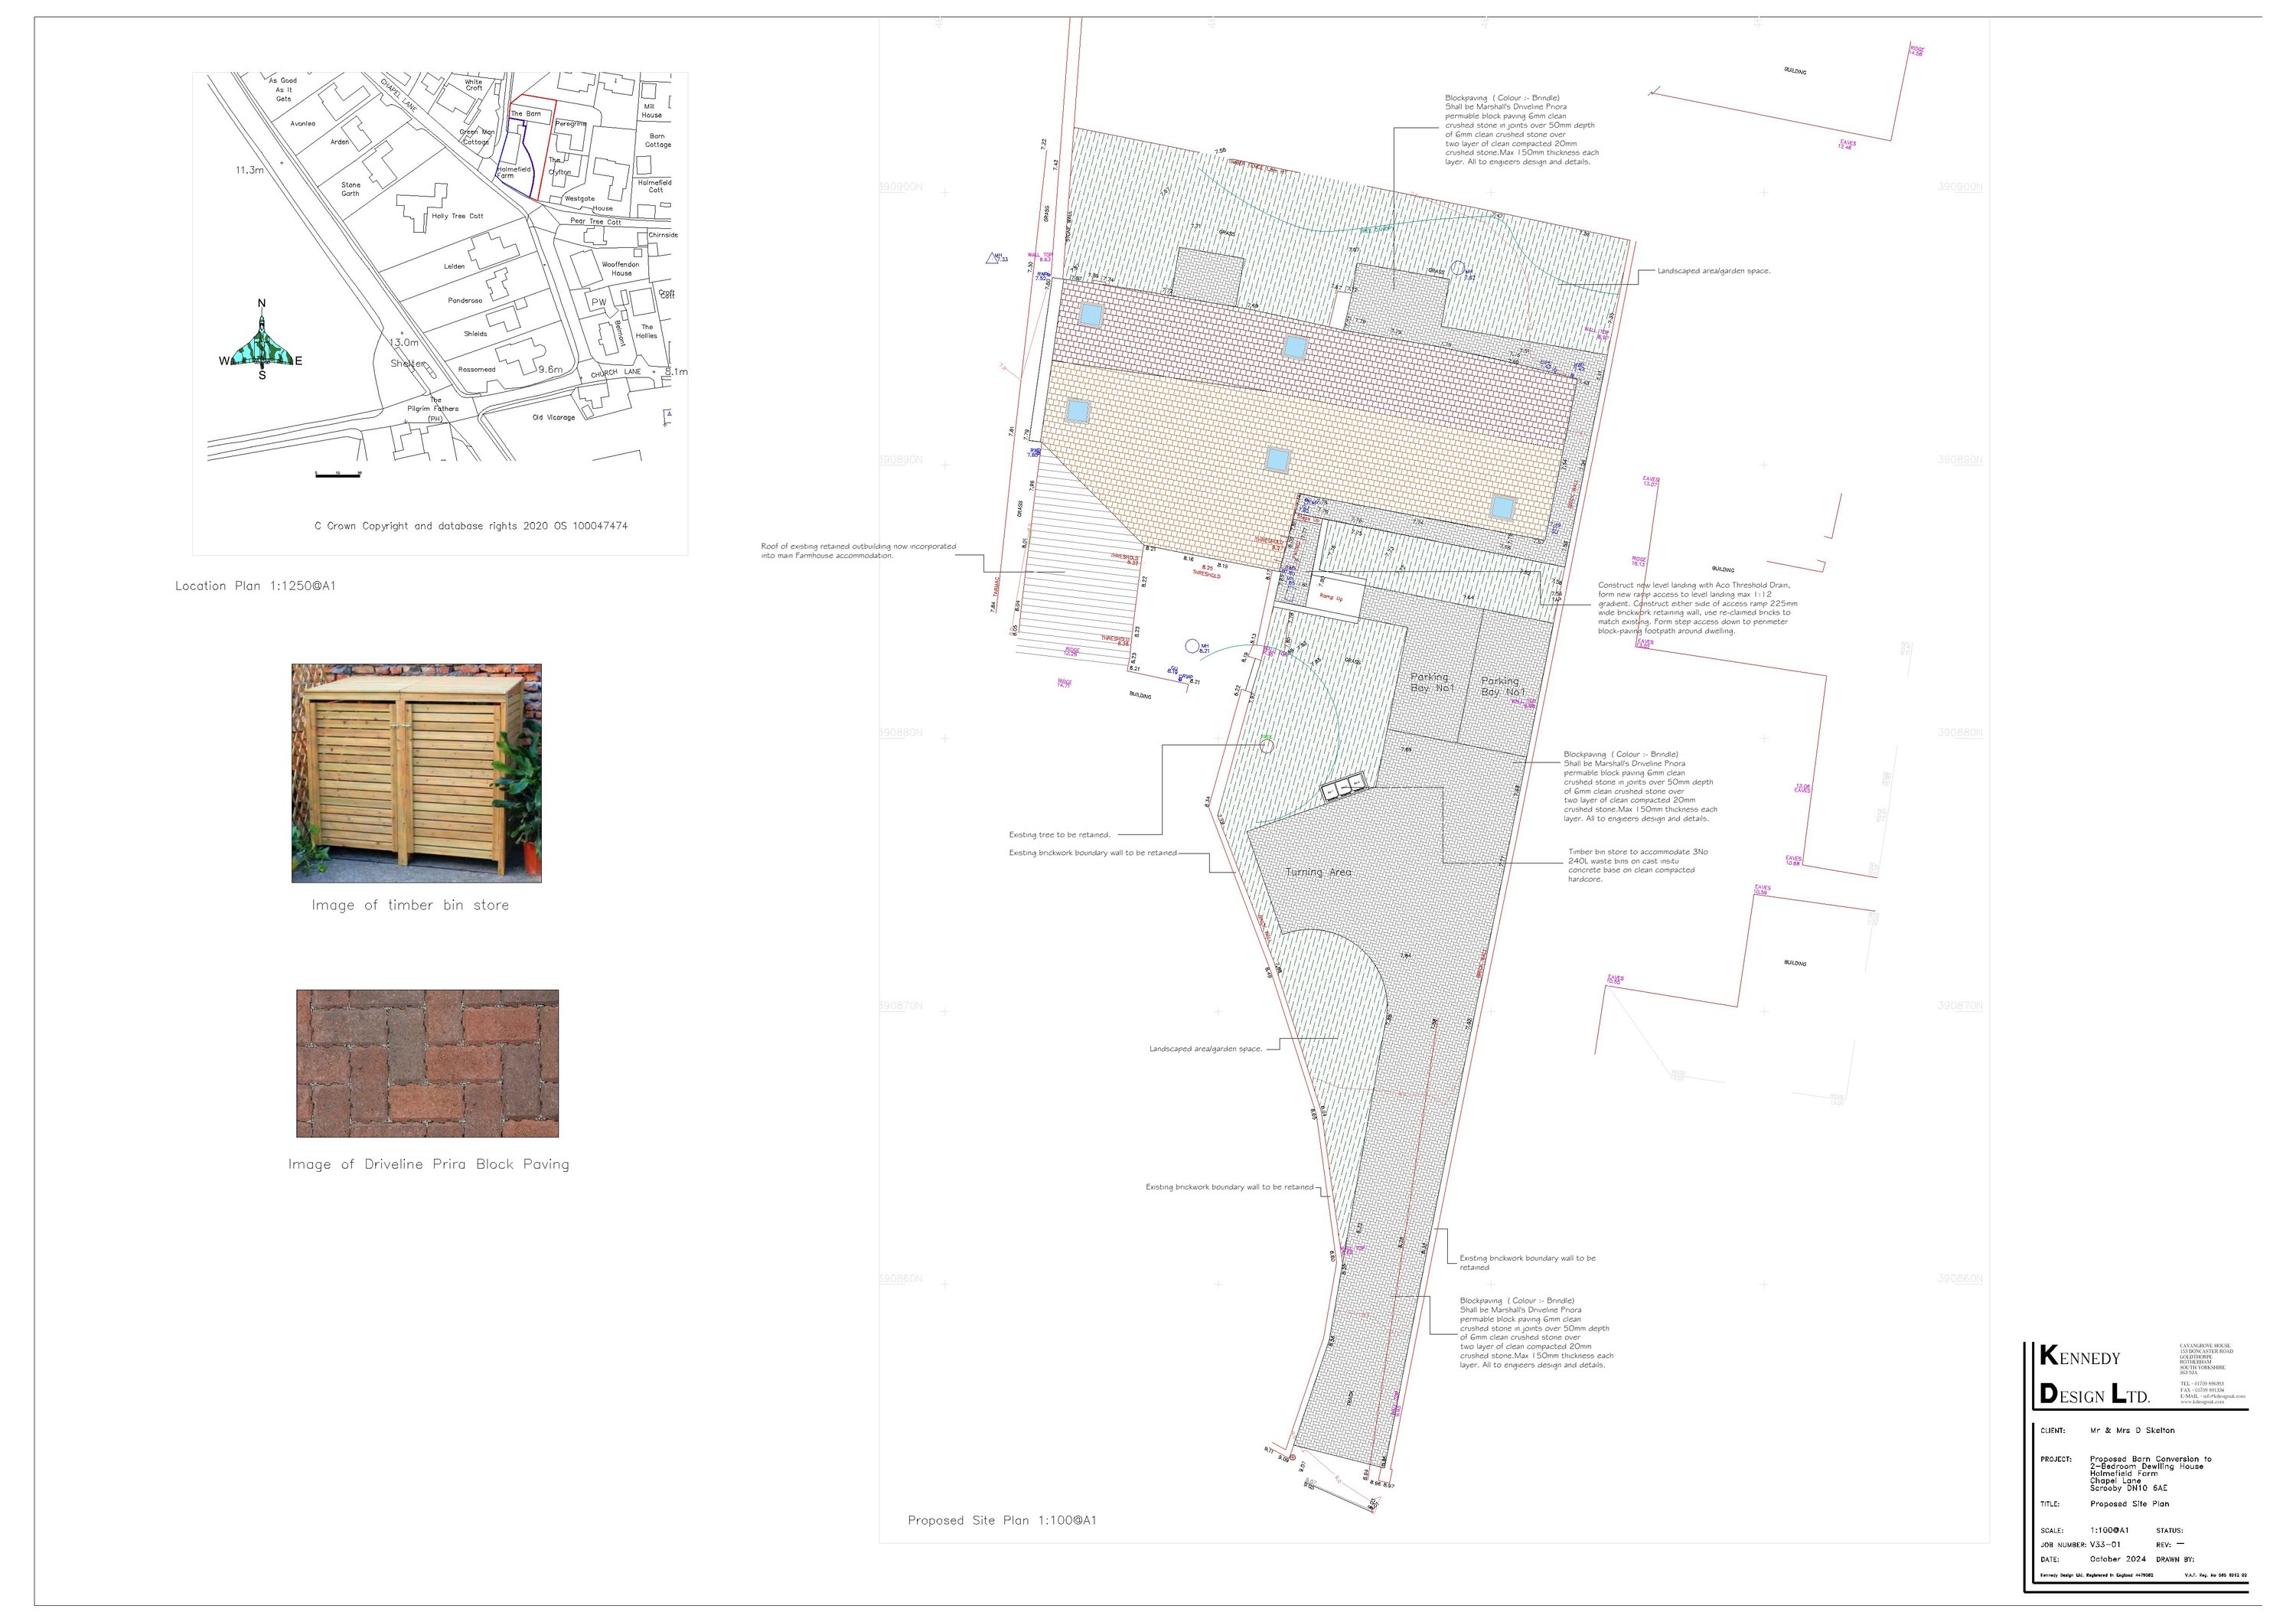Click the client name Mr & Mrs D Skelton
Image resolution: width=2296 pixels, height=1622 pixels.
2132,1430
